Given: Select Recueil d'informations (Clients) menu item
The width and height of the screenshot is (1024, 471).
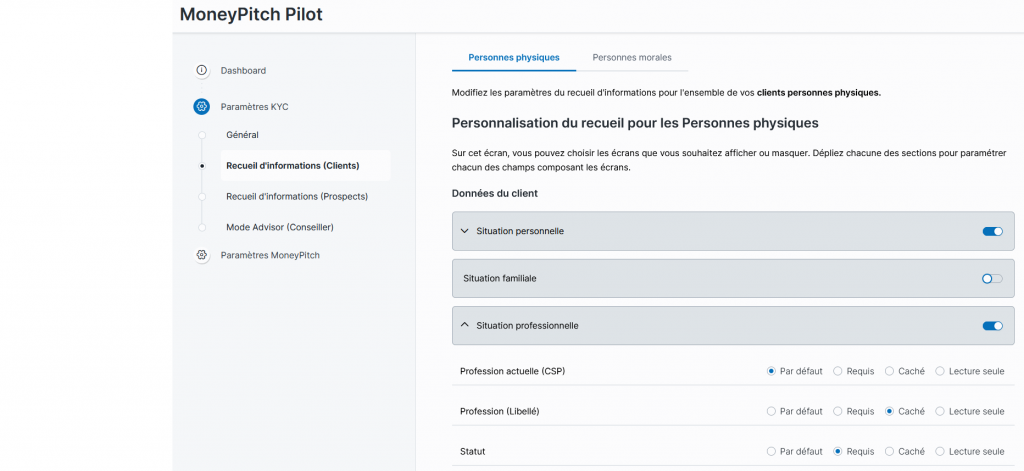Looking at the screenshot, I should (292, 165).
